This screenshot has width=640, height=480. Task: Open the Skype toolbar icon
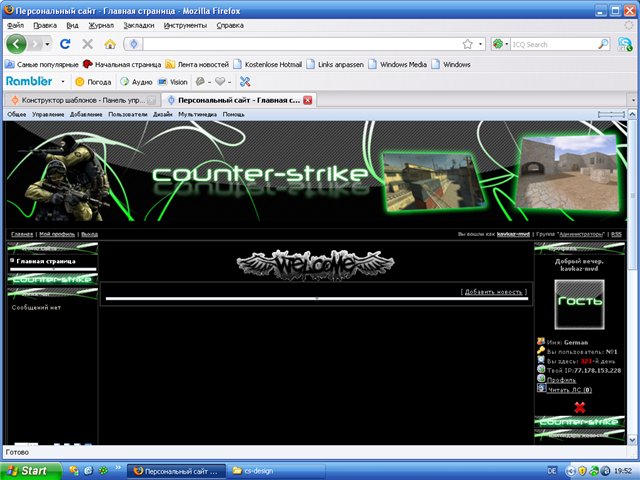[x=625, y=44]
